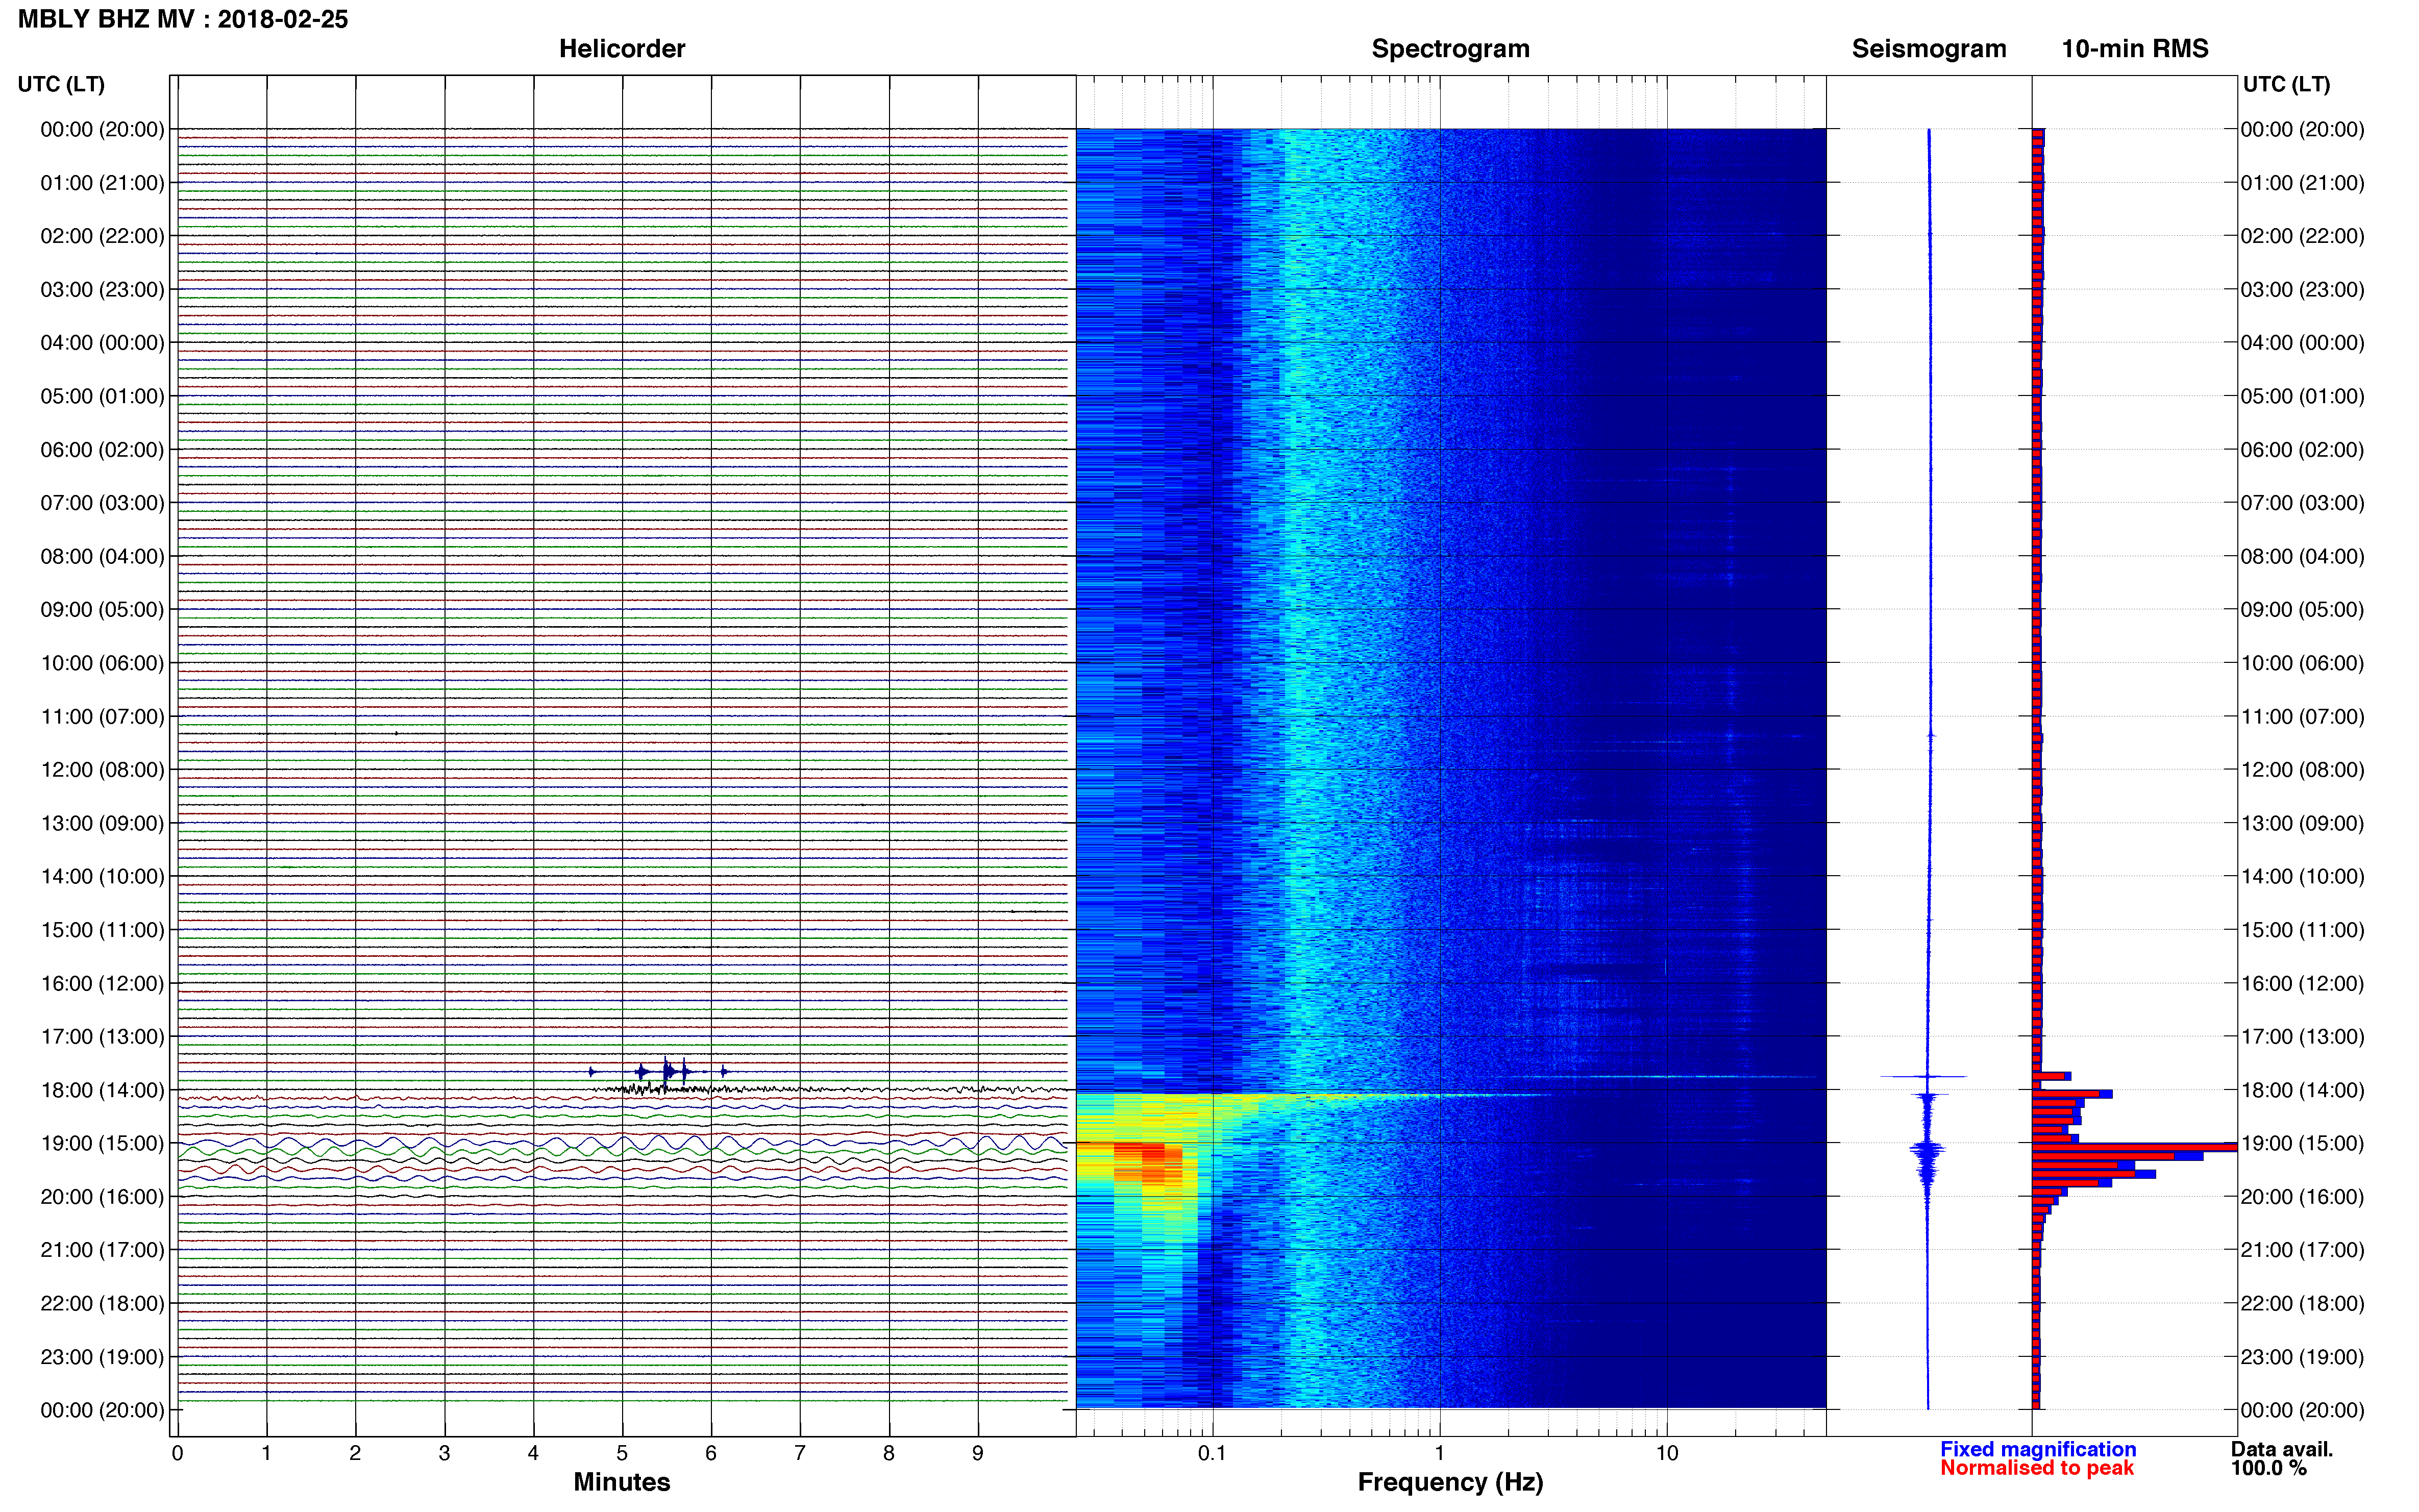Click right time label '19:00 (15:00)'
This screenshot has height=1512, width=2419.
tap(2302, 1144)
